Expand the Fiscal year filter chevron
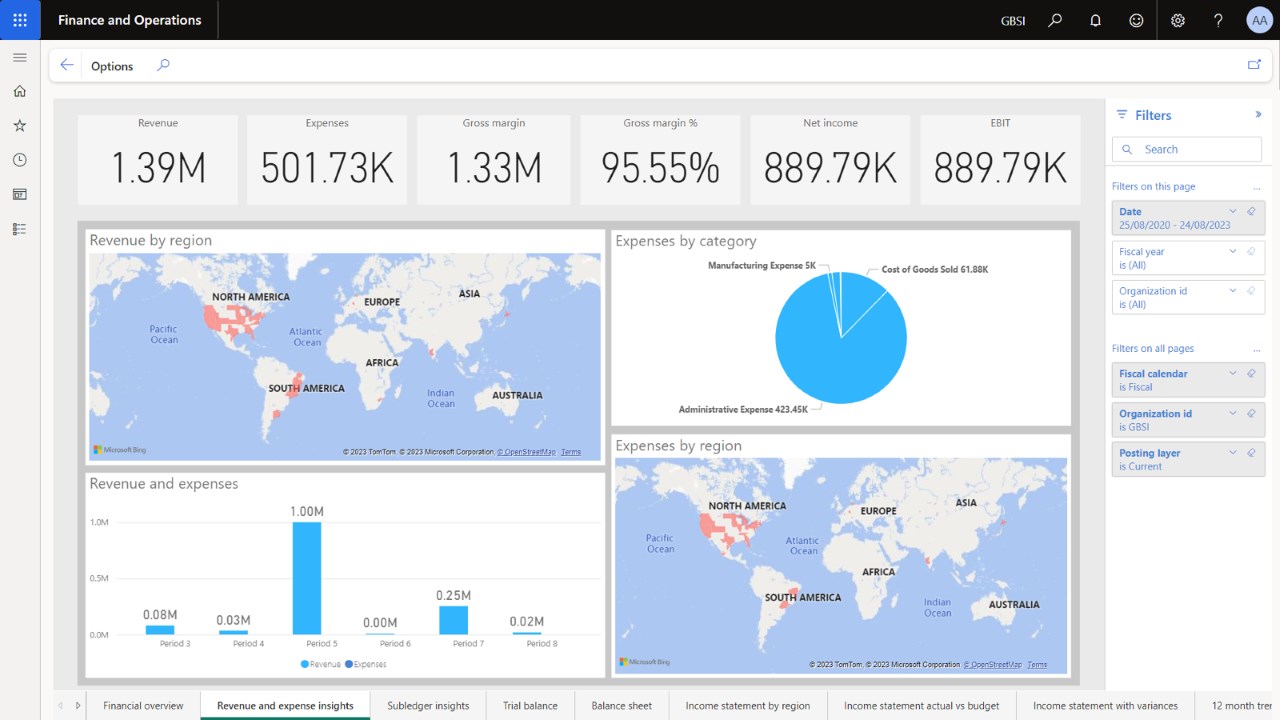The height and width of the screenshot is (720, 1280). (x=1233, y=251)
